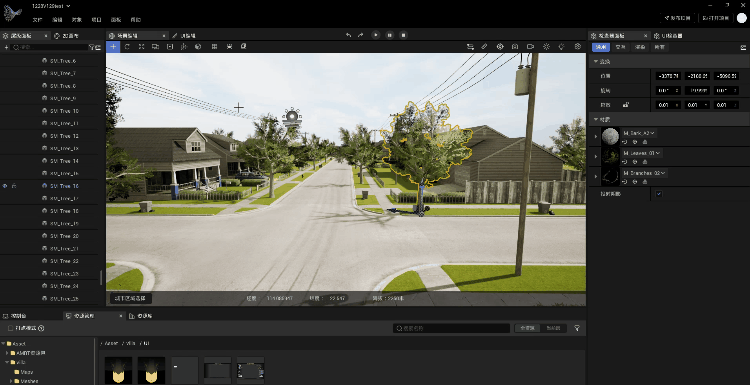The image size is (750, 385).
Task: Switch to the console tab in bottom panel
Action: pos(14,316)
